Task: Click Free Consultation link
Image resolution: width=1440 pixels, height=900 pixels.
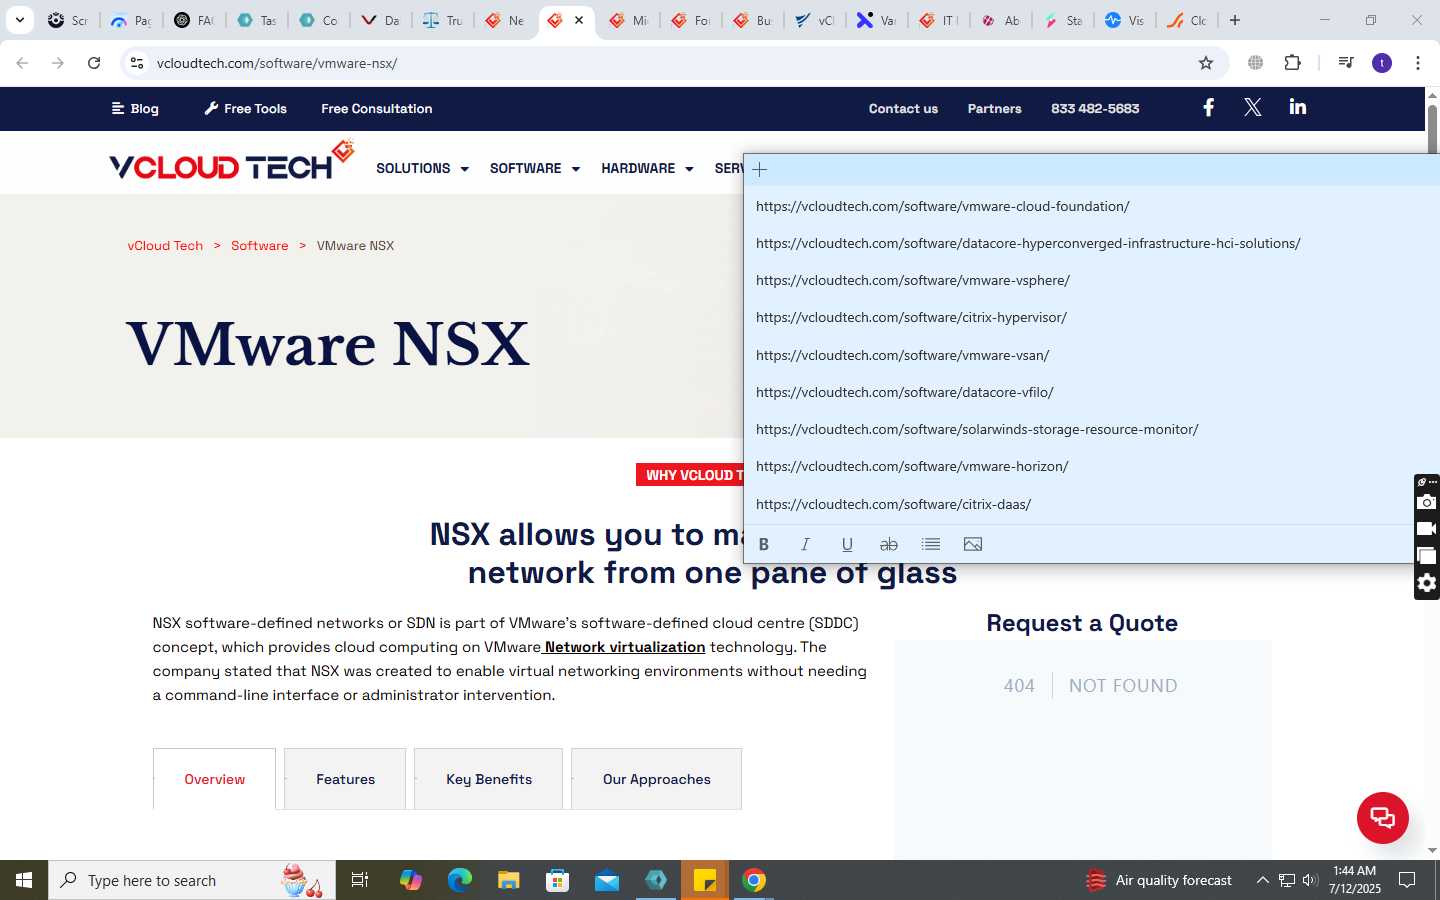Action: click(377, 108)
